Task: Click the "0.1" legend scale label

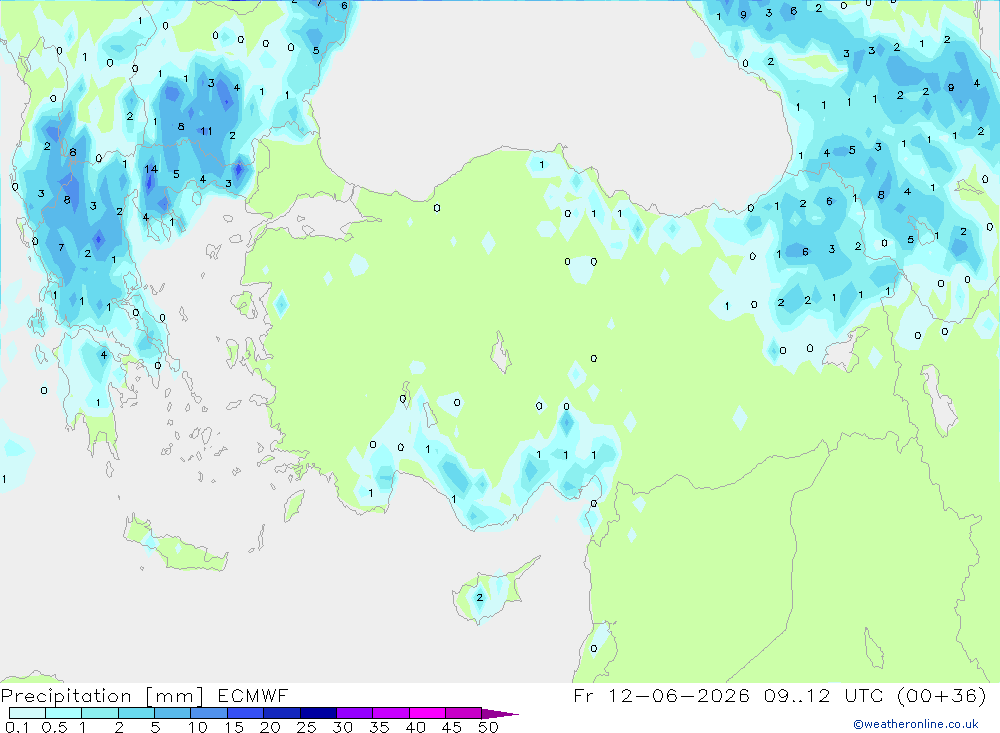Action: click(x=17, y=727)
